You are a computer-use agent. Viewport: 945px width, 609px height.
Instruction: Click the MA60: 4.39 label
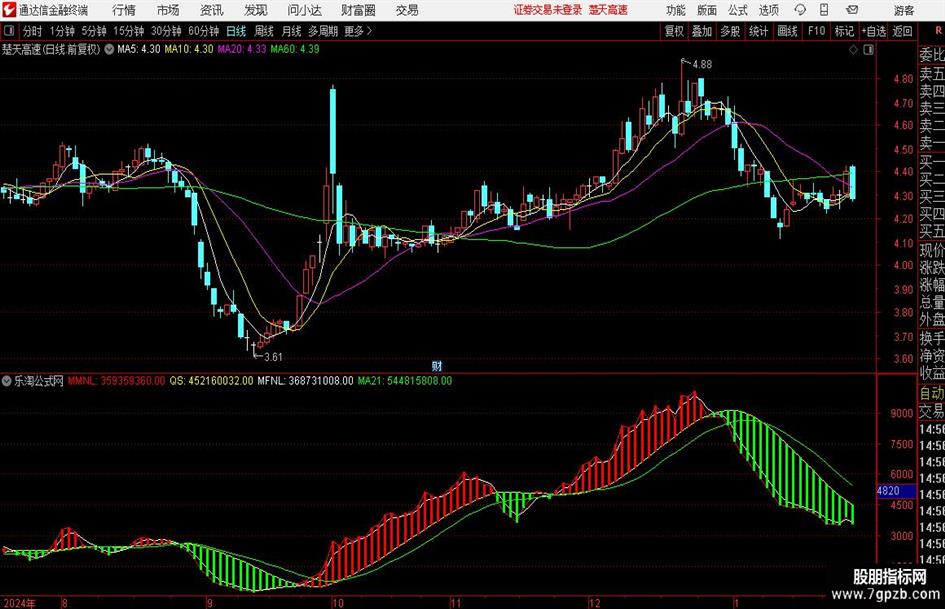tap(295, 49)
